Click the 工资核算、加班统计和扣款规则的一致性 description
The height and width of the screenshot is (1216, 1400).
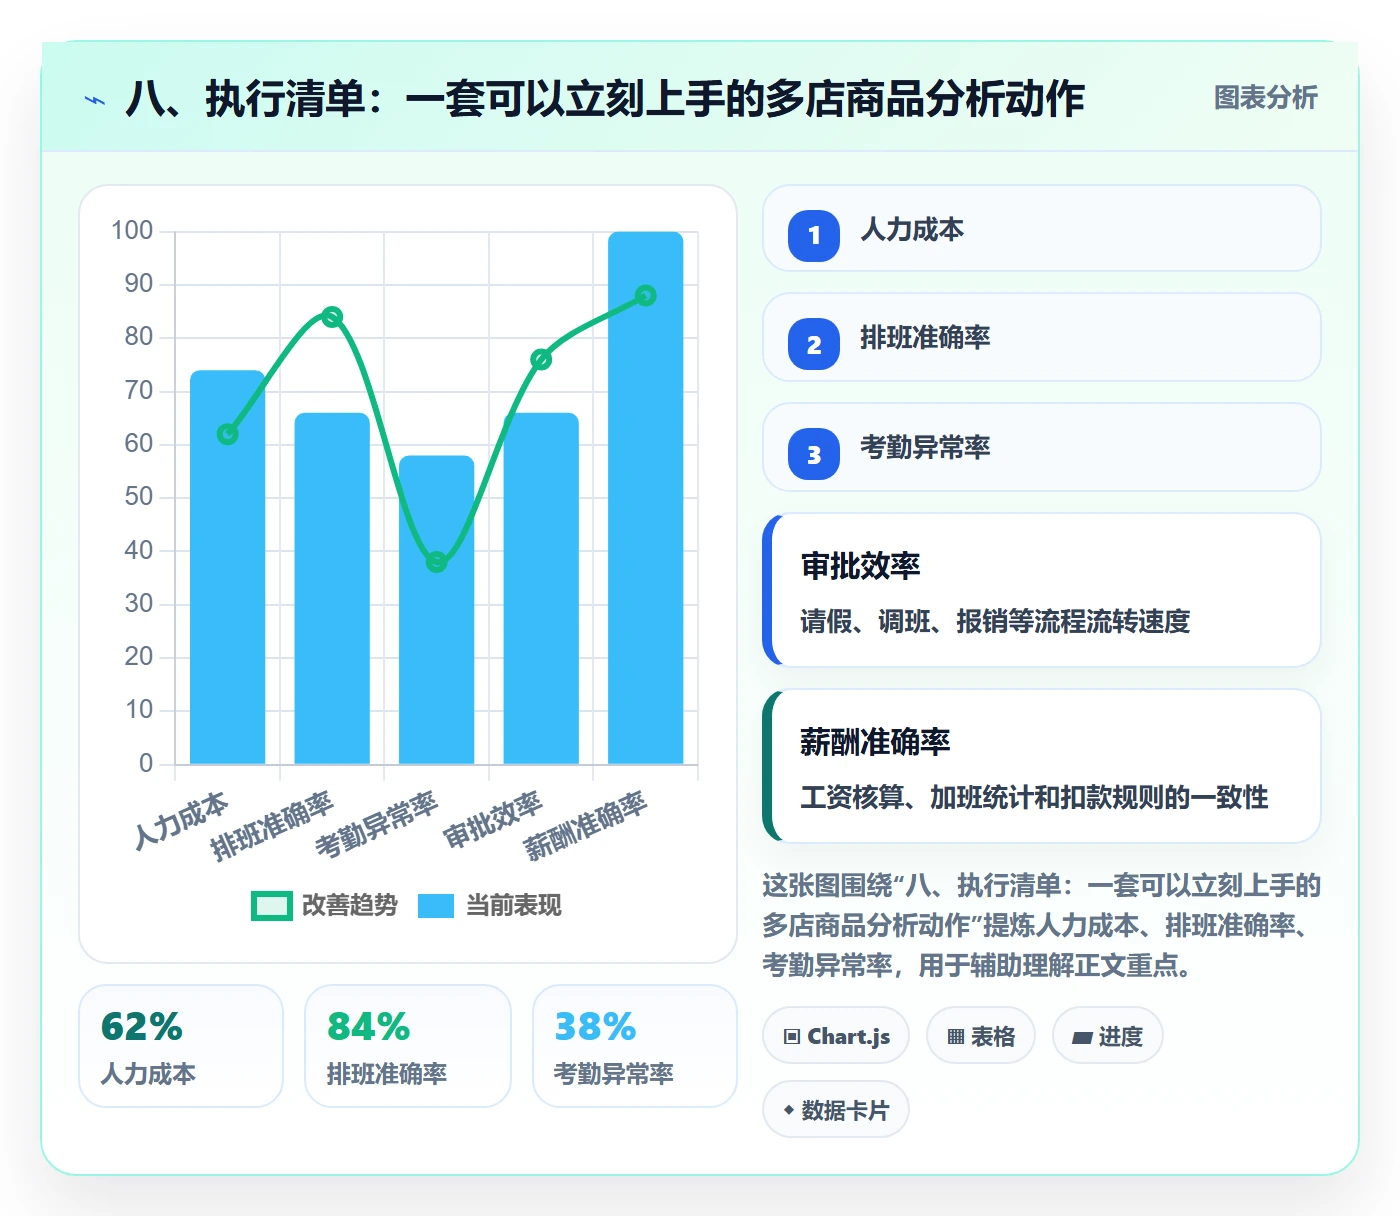point(1034,797)
